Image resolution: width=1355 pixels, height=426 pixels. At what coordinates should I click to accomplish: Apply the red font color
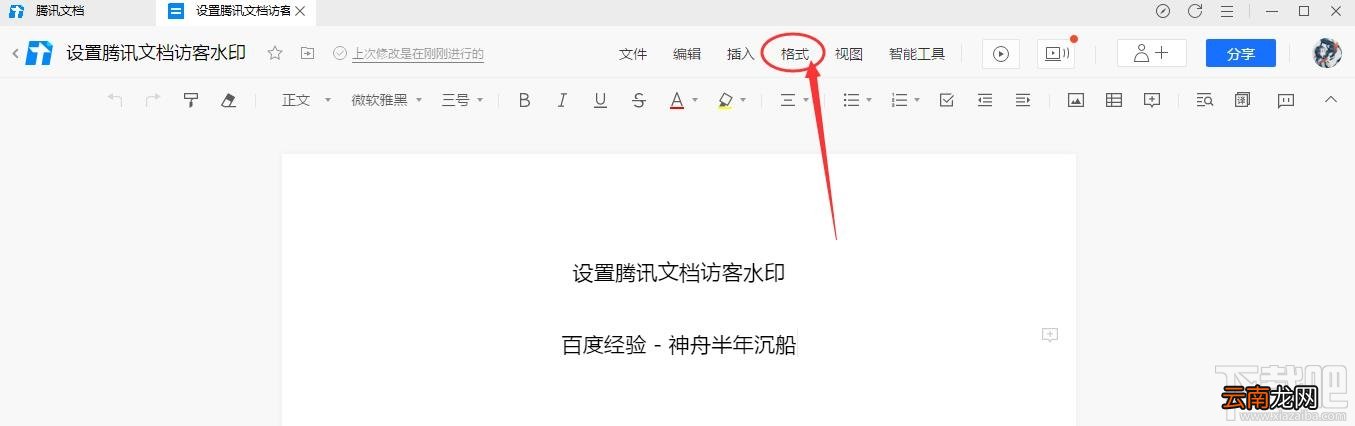677,100
